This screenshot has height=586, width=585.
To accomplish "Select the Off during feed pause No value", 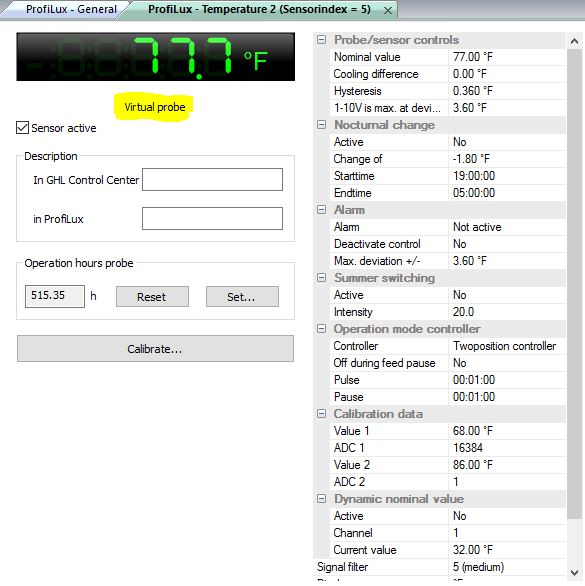I will click(507, 363).
